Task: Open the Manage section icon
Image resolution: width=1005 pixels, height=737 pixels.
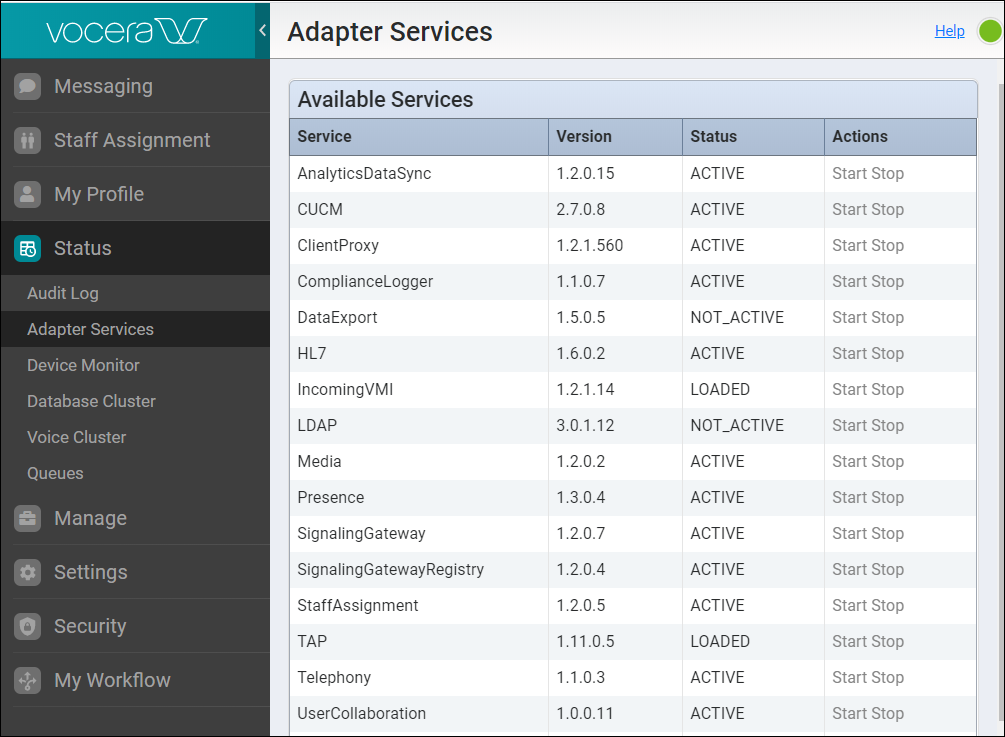Action: 28,518
